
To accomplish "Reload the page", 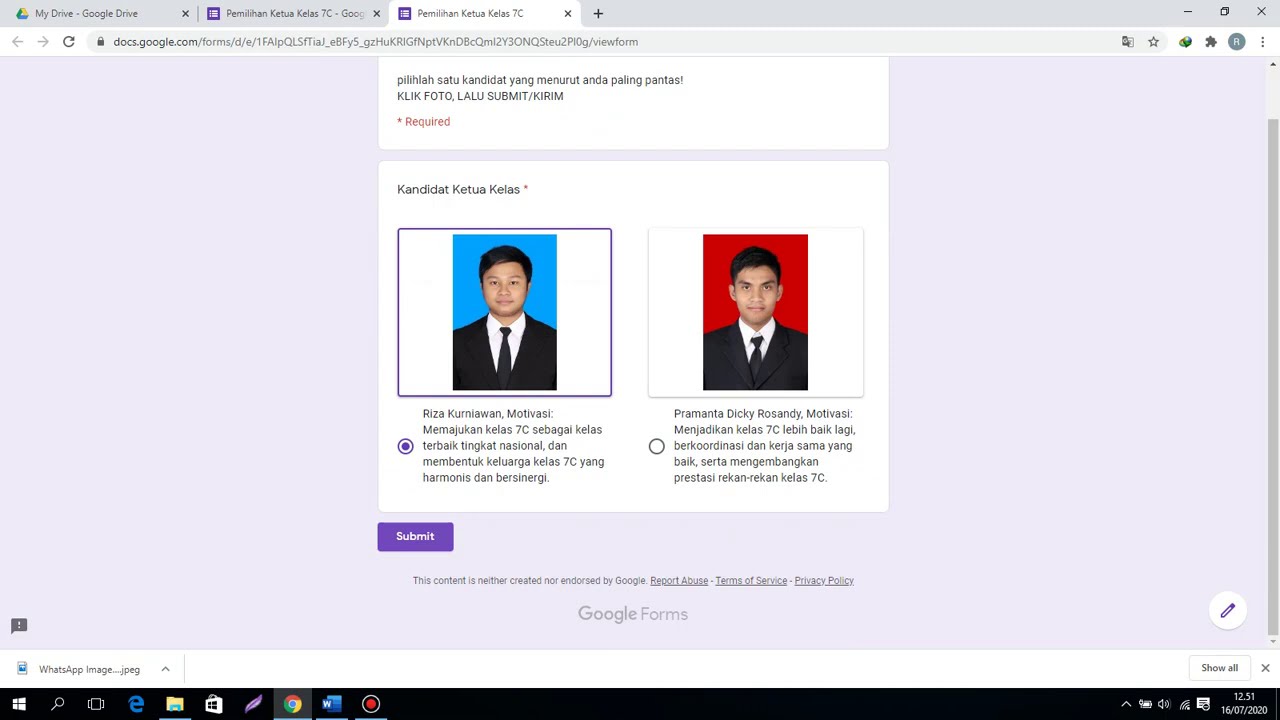I will click(x=69, y=42).
